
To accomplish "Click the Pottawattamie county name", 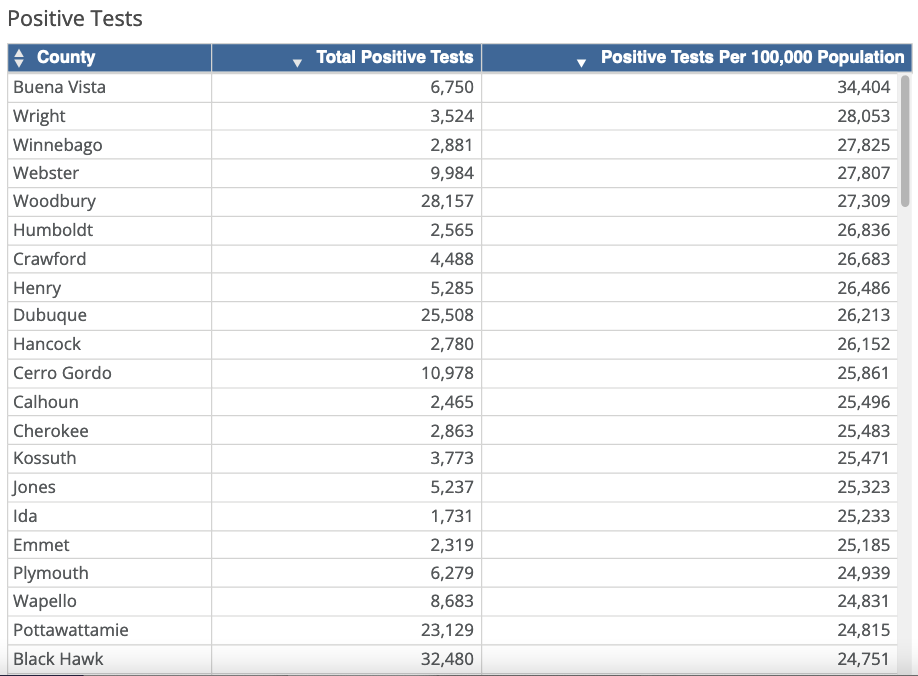I will pyautogui.click(x=71, y=630).
